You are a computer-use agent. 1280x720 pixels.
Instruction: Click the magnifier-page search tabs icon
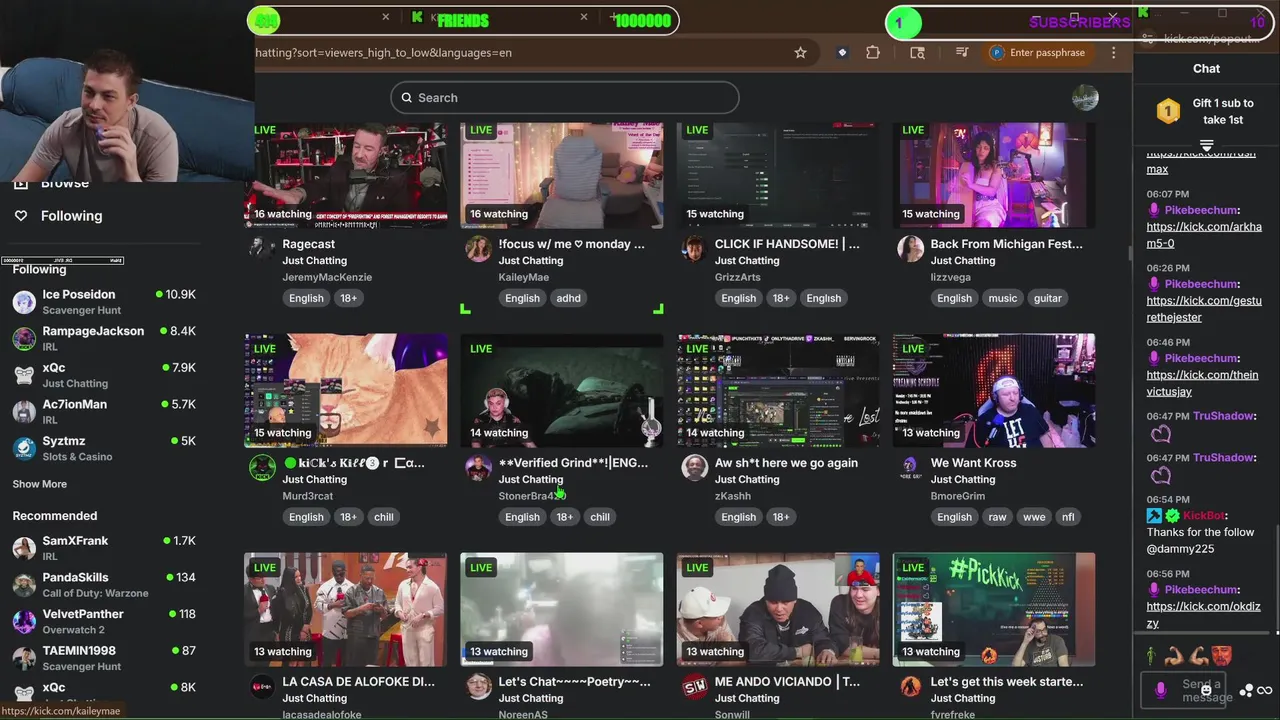(x=917, y=53)
